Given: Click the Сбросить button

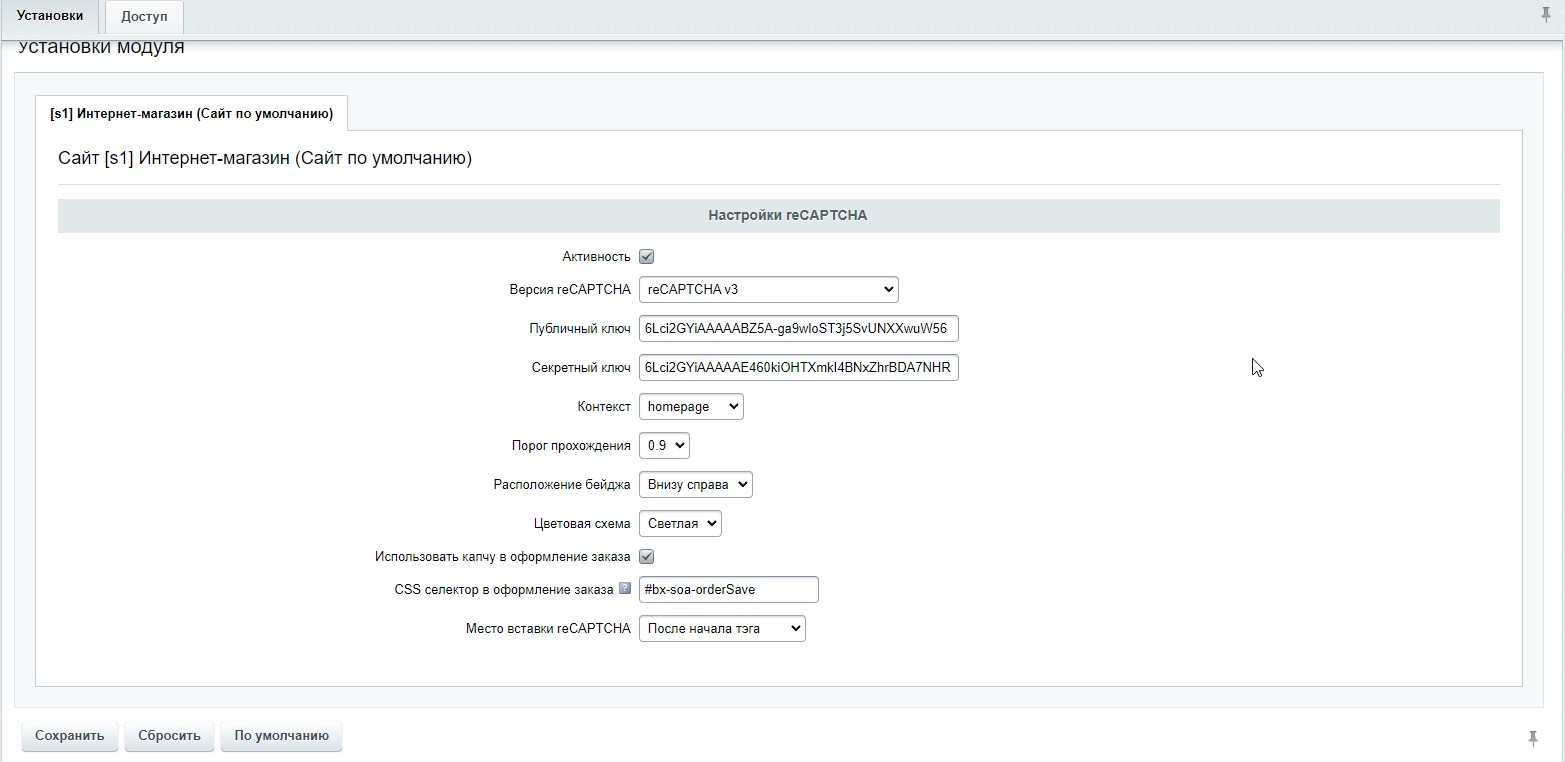Looking at the screenshot, I should point(169,736).
